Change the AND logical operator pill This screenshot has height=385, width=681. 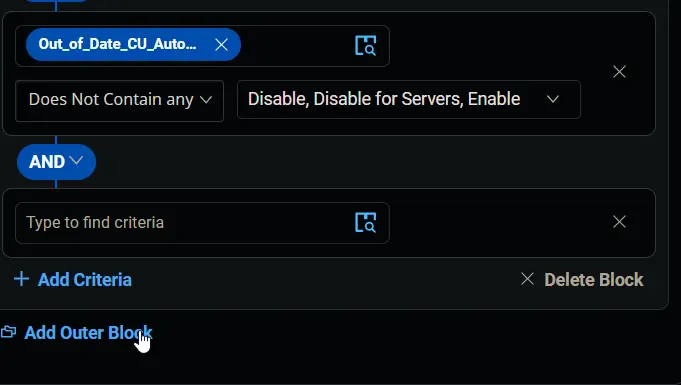click(x=56, y=162)
